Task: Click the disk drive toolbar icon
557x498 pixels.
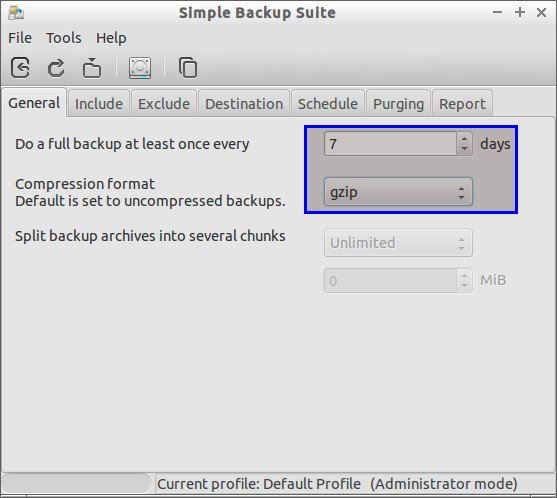Action: (140, 67)
